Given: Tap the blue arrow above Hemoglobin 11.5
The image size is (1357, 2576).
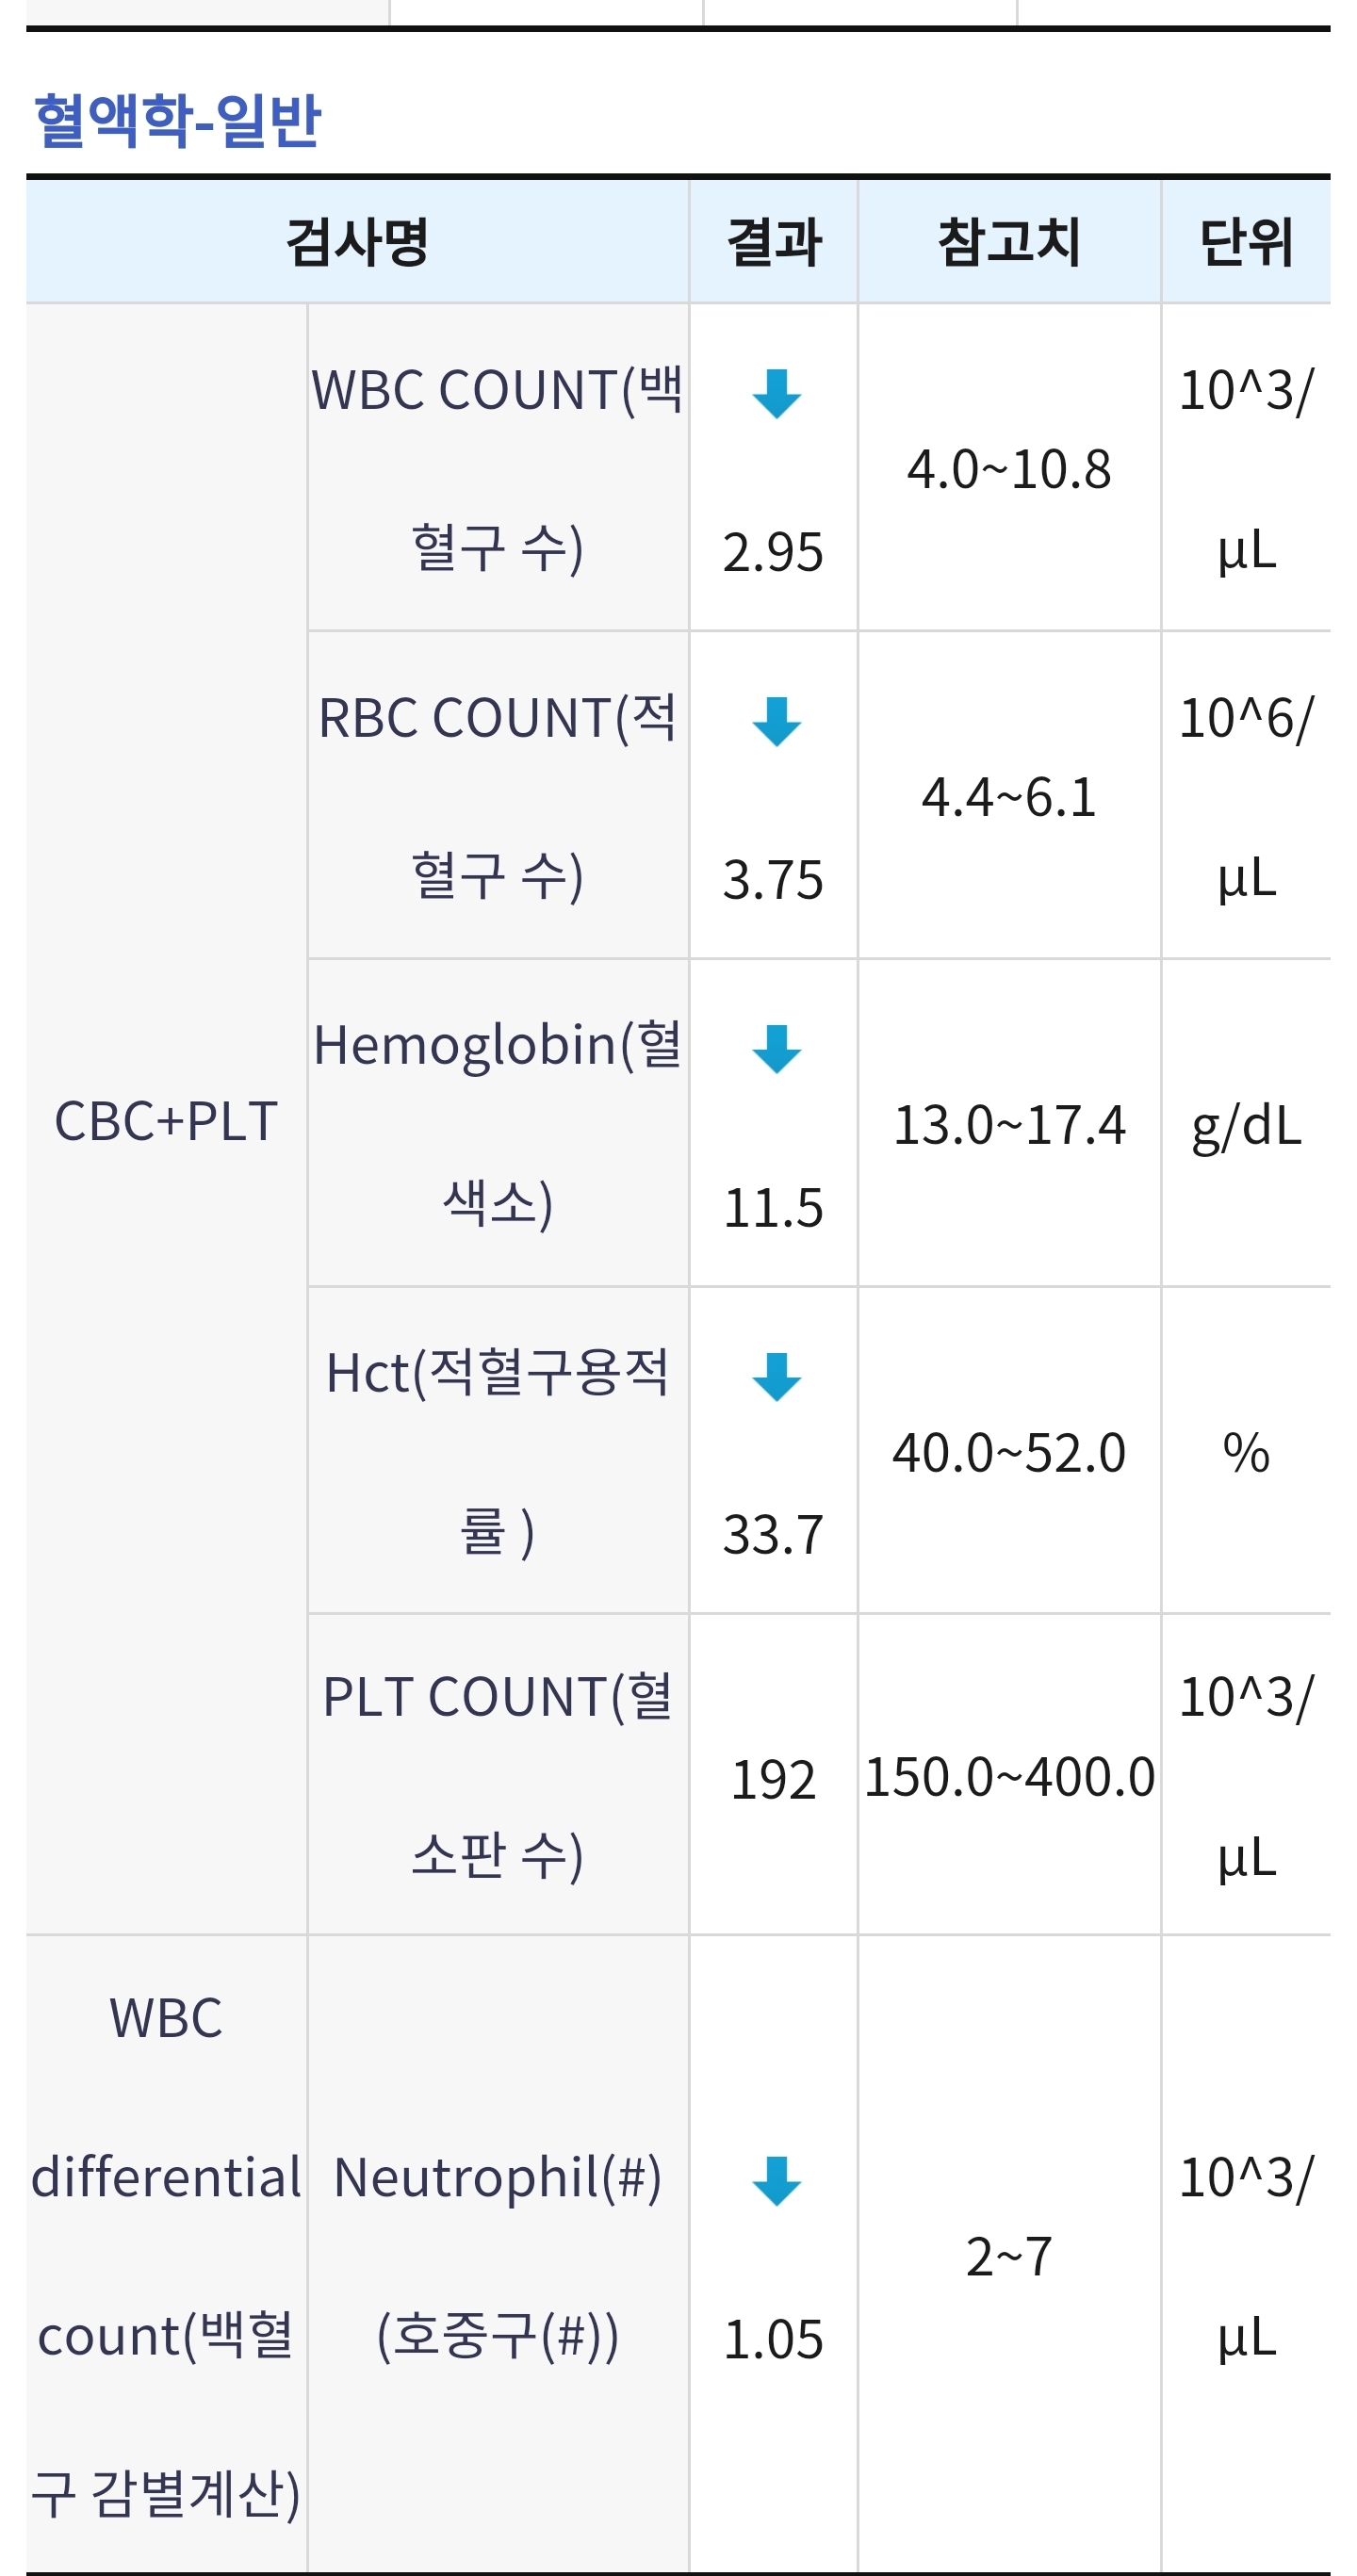Looking at the screenshot, I should pyautogui.click(x=776, y=1049).
